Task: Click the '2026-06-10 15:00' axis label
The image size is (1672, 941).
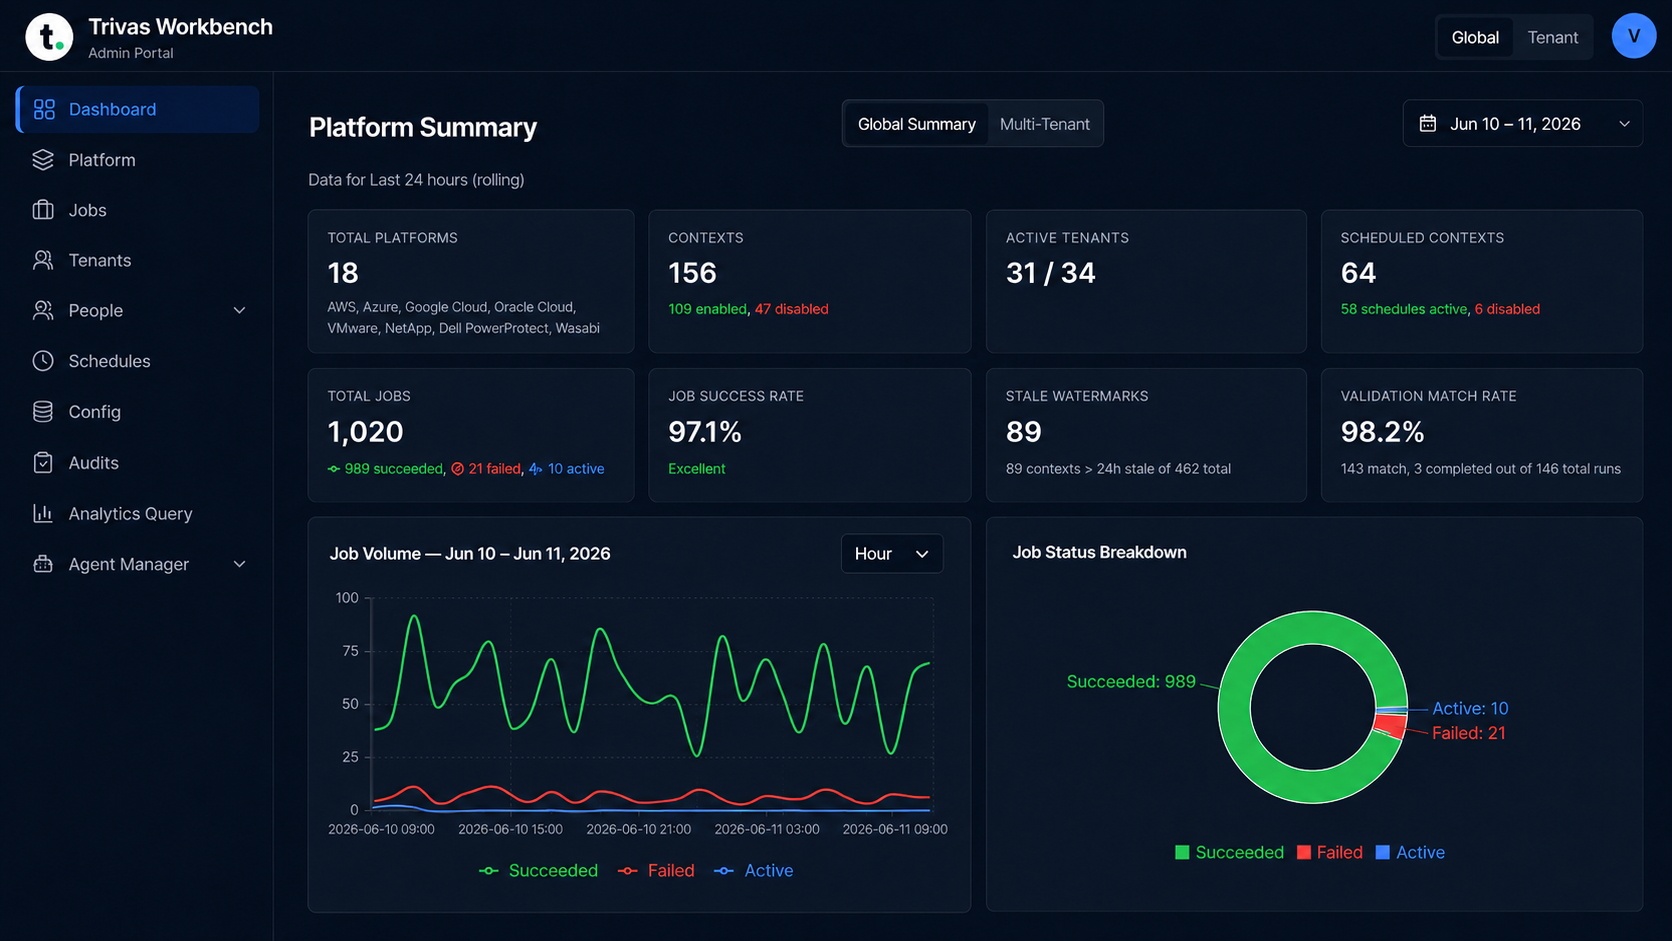Action: click(x=510, y=829)
